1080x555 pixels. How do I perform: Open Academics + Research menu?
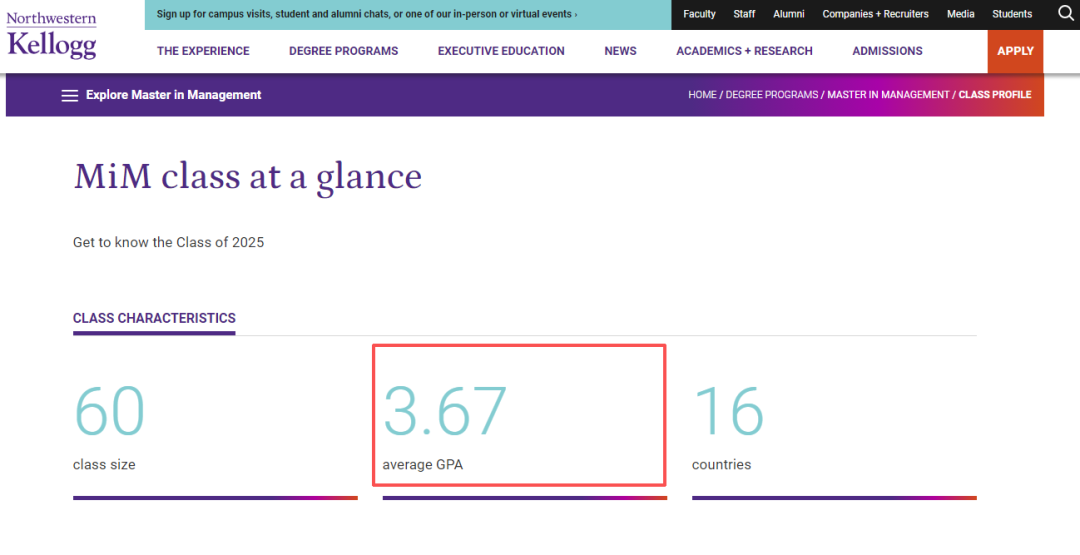click(744, 51)
